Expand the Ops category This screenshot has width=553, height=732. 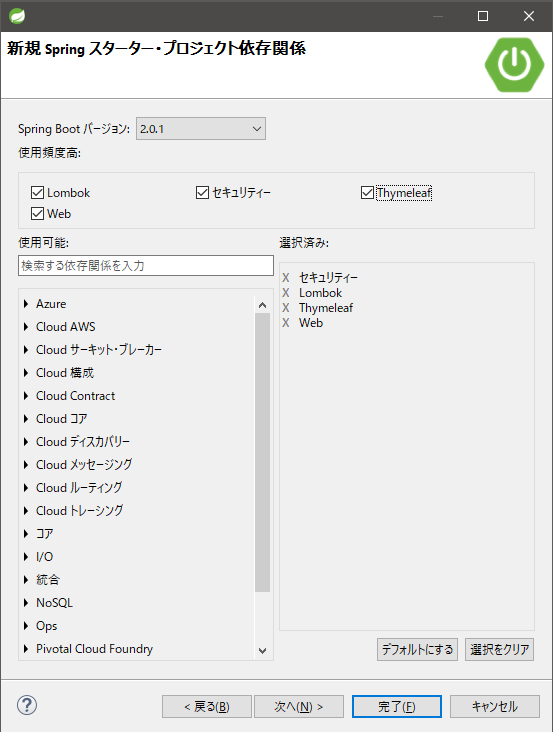(x=26, y=626)
